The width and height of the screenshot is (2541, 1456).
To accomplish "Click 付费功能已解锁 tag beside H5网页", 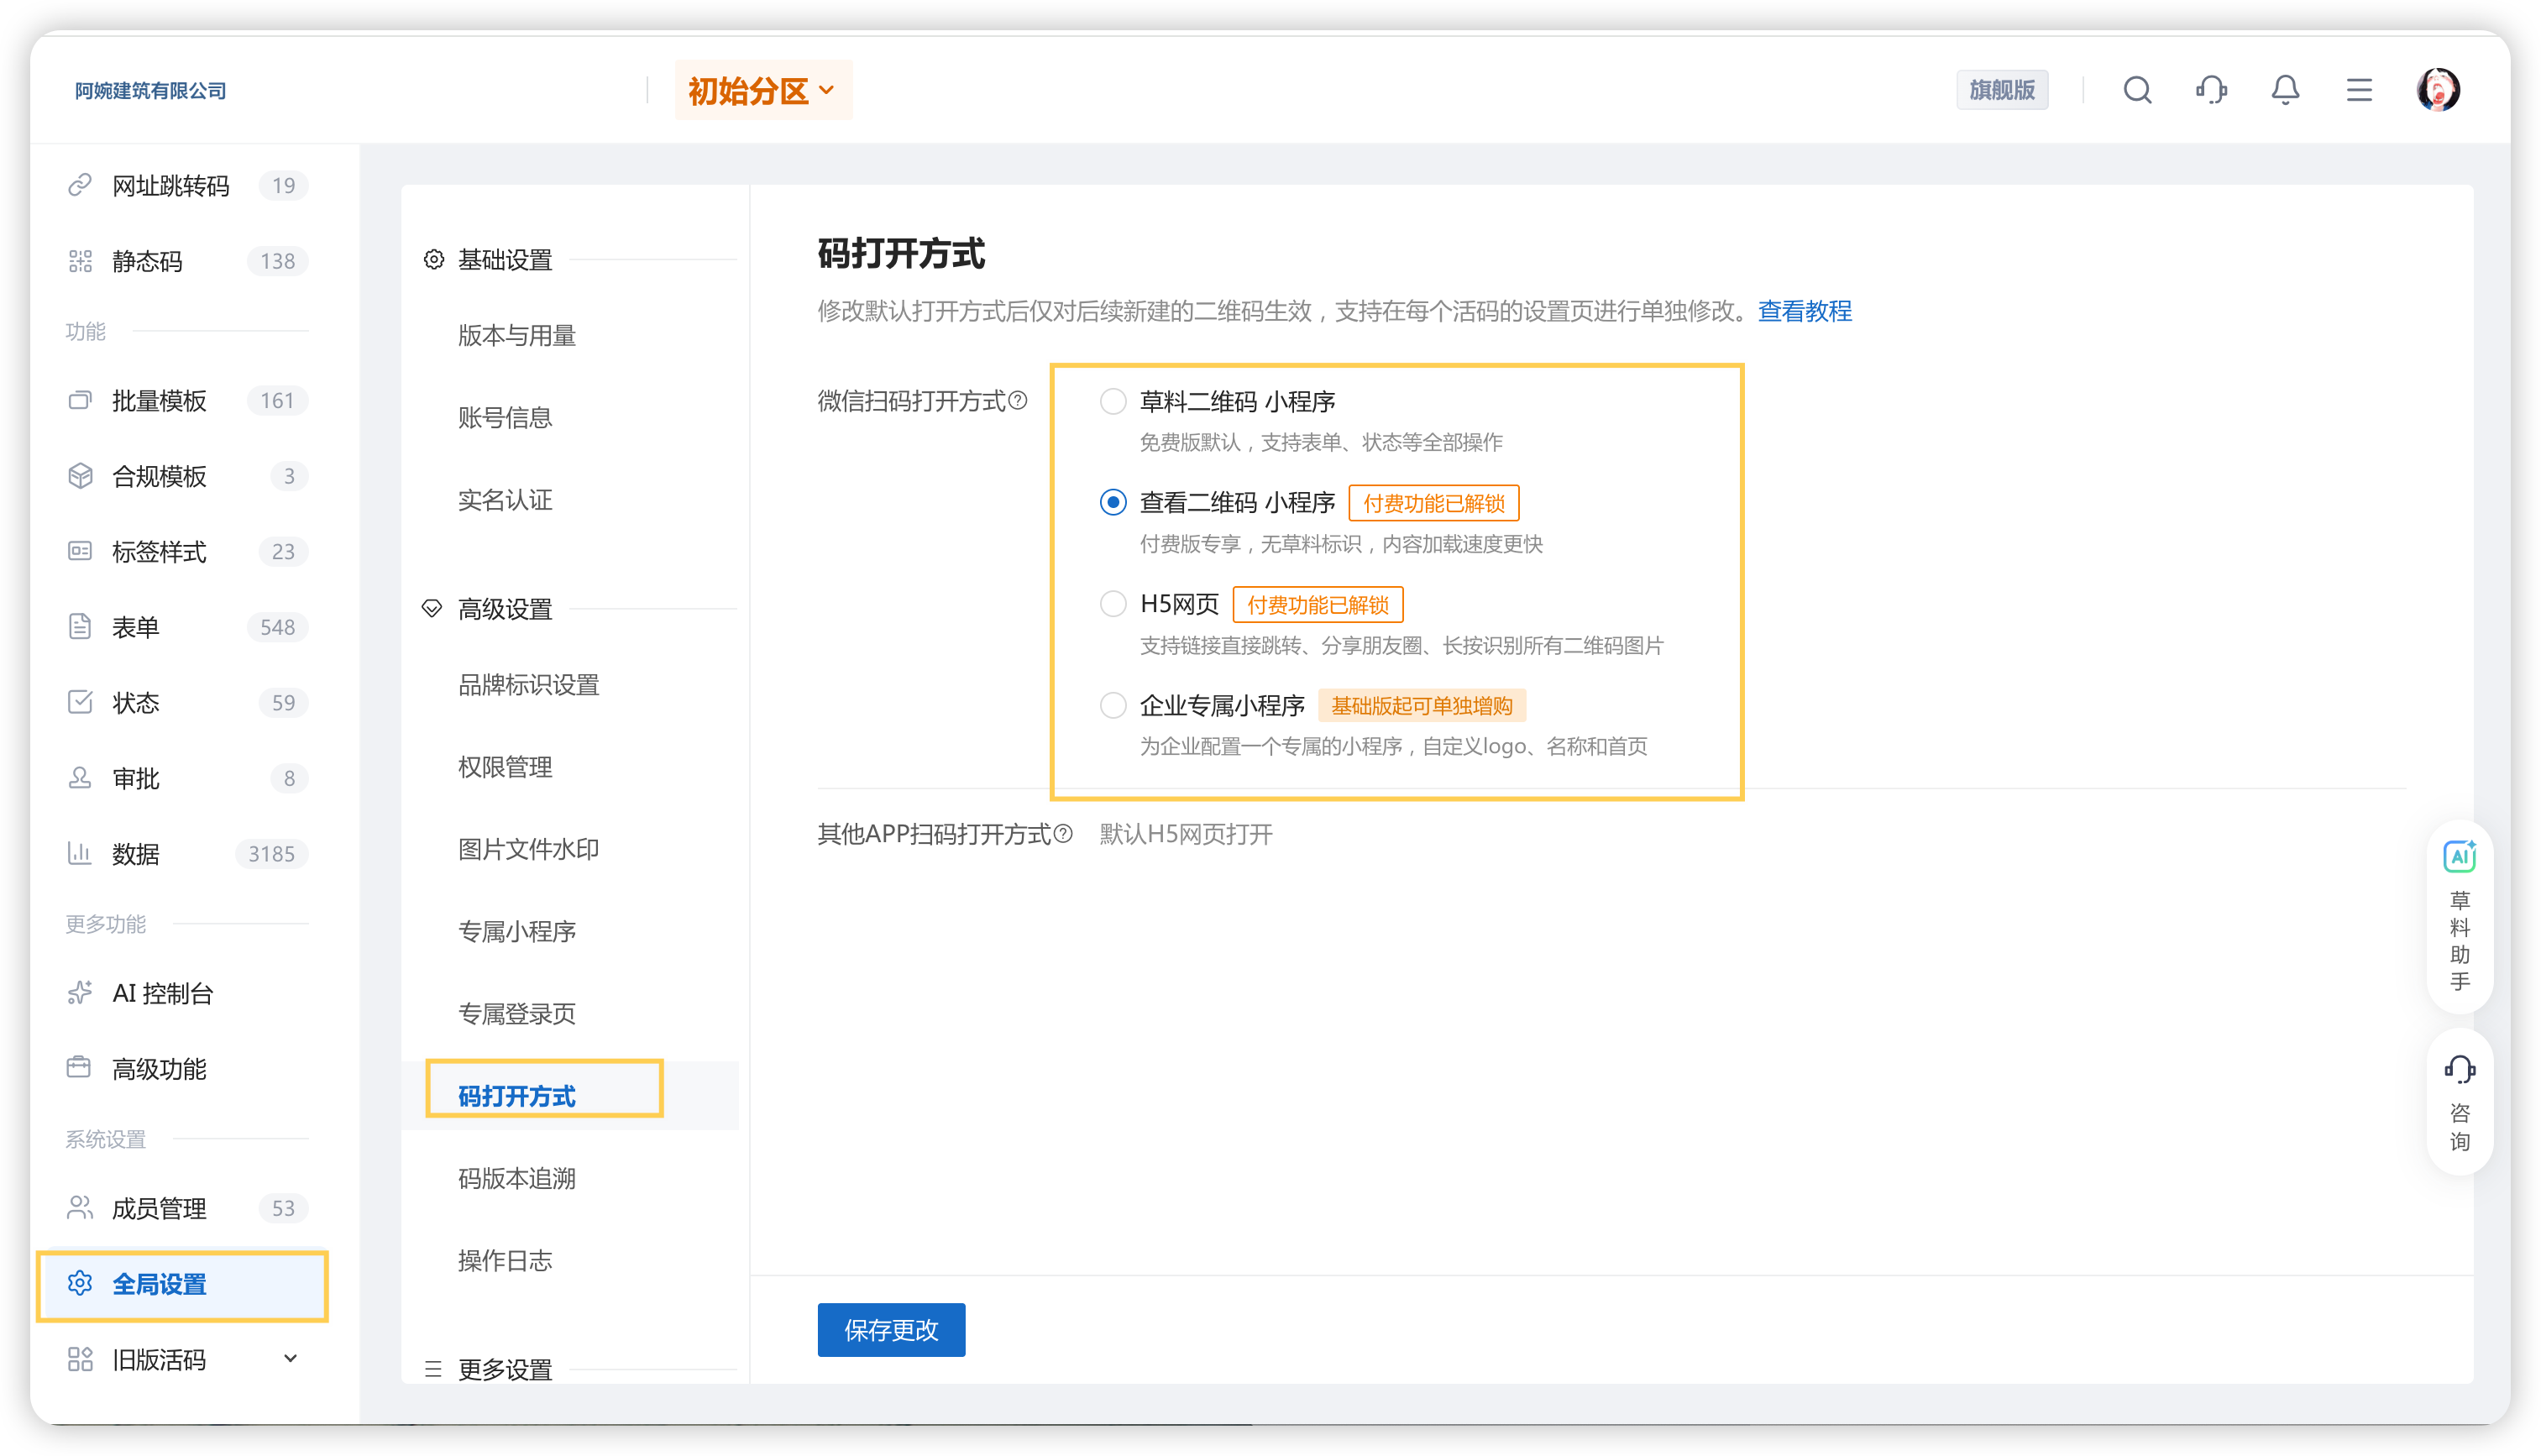I will 1318,604.
